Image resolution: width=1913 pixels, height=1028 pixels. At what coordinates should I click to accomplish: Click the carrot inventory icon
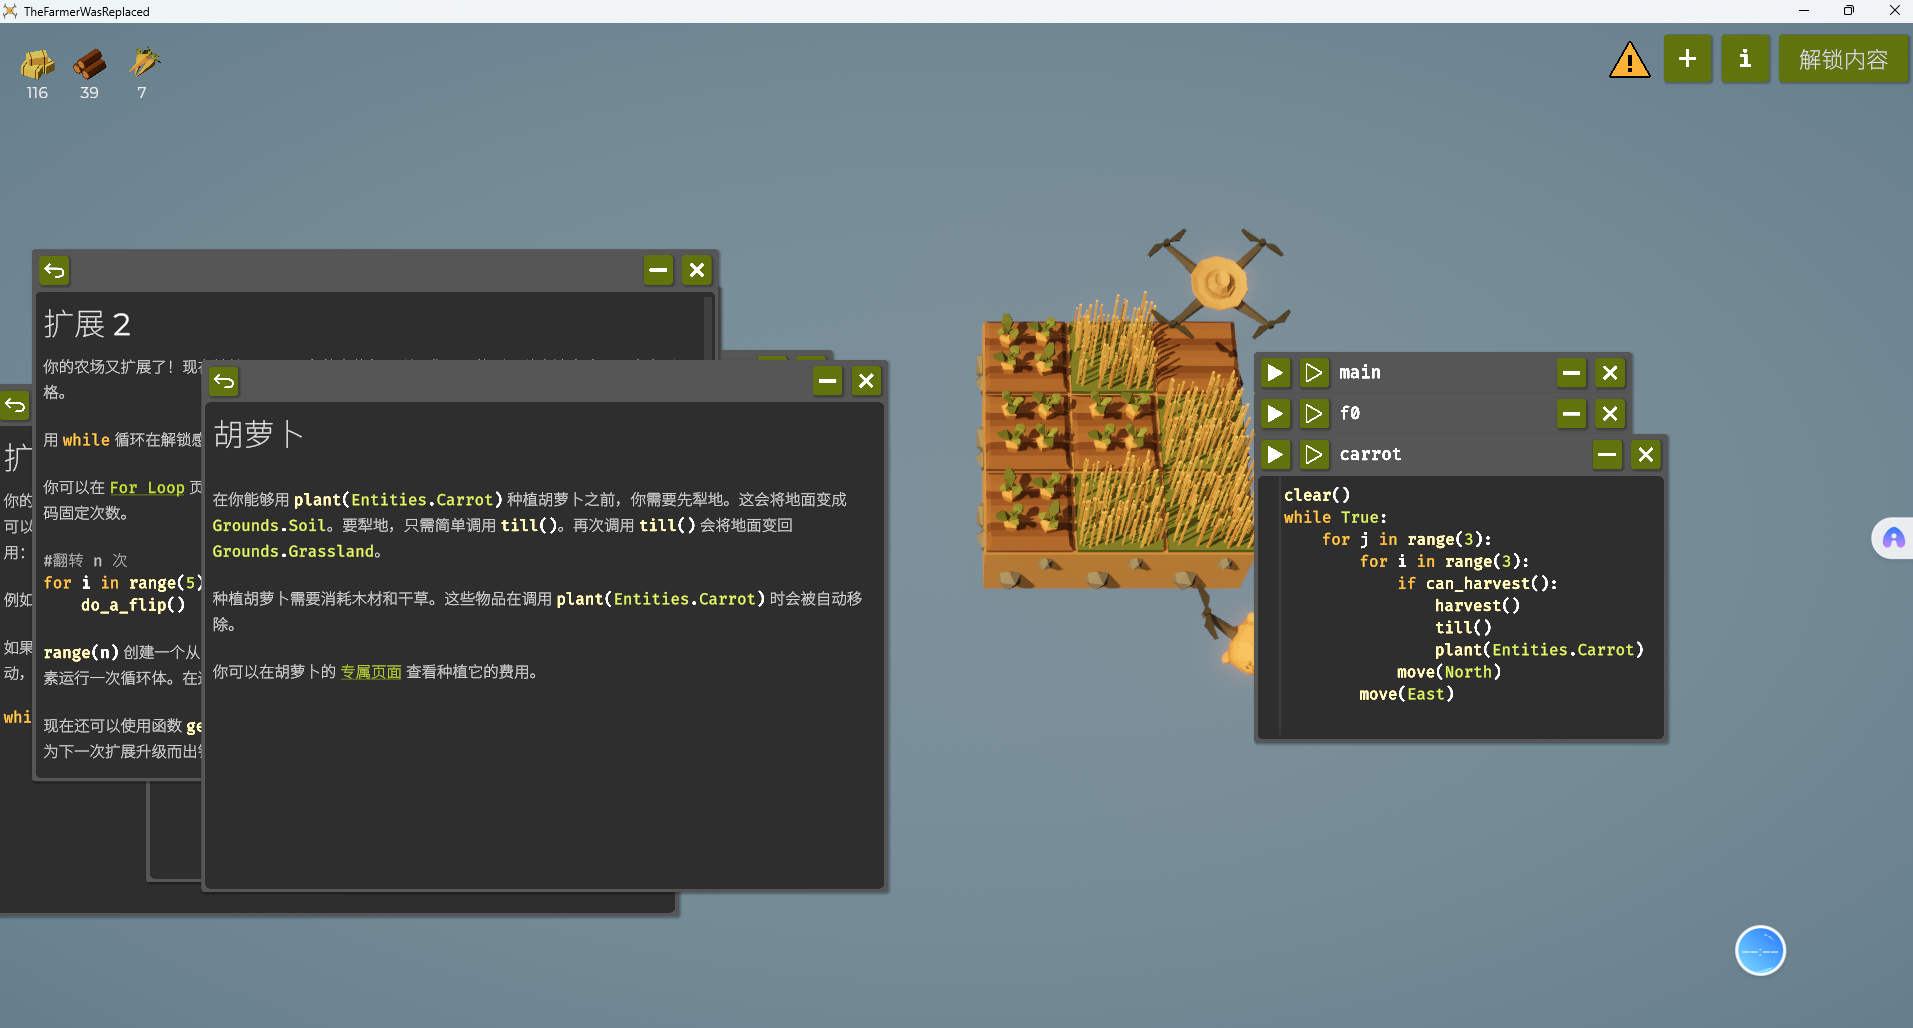coord(143,63)
